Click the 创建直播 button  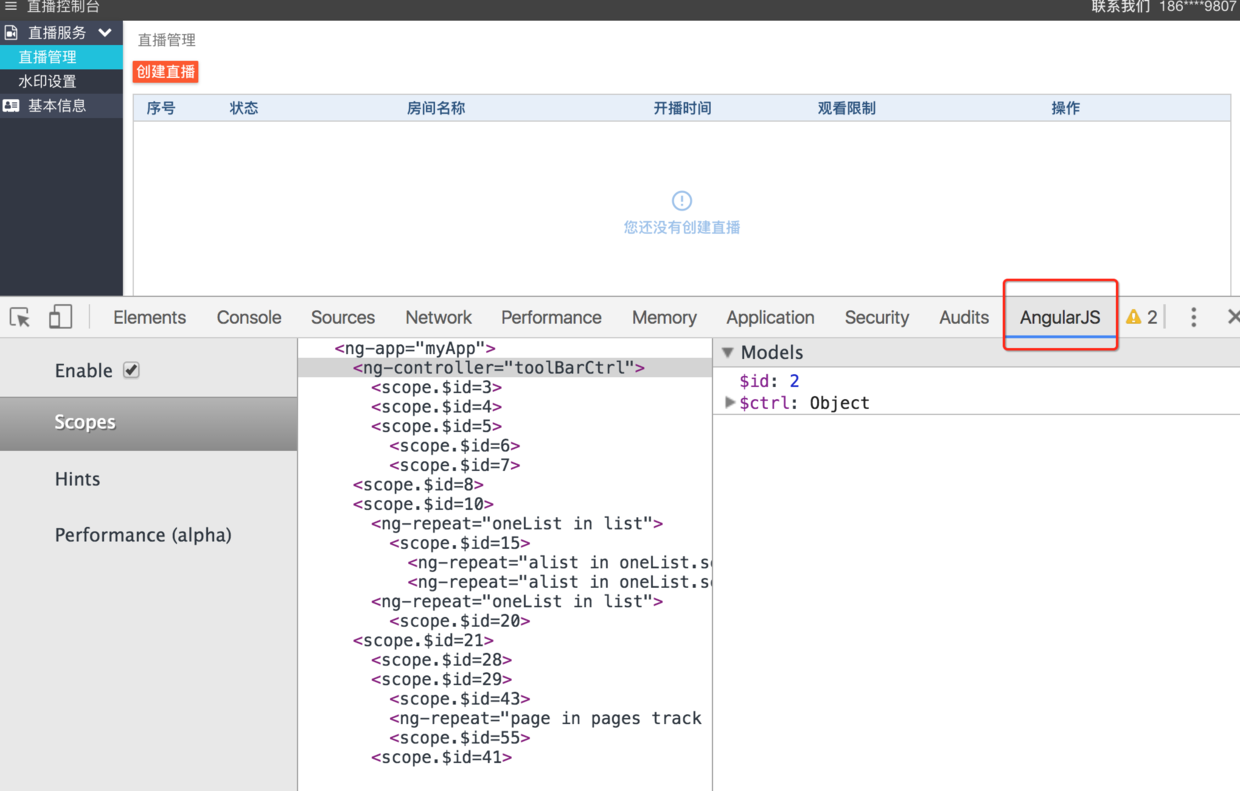166,72
